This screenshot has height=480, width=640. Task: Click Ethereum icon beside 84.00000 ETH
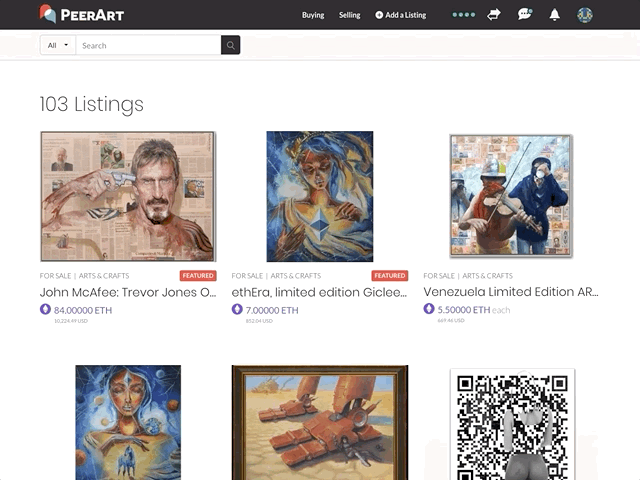(x=45, y=309)
